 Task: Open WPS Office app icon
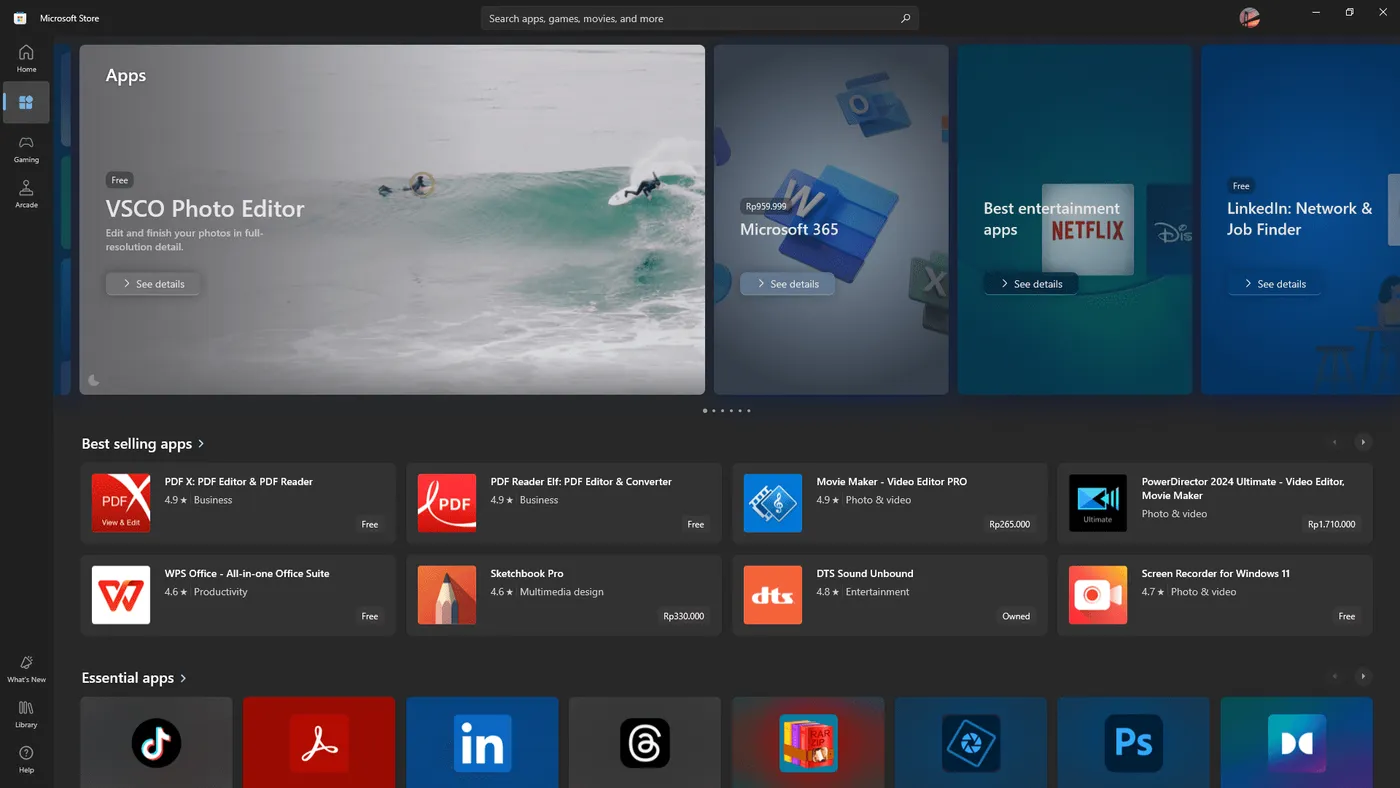tap(121, 595)
